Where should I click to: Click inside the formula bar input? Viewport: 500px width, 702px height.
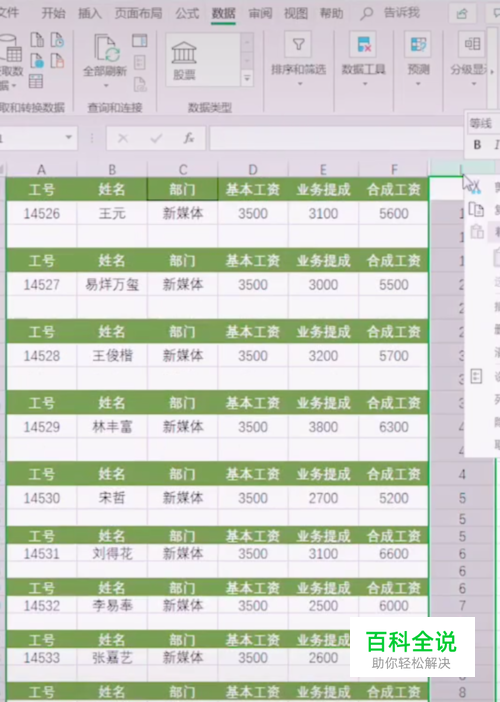[x=336, y=138]
